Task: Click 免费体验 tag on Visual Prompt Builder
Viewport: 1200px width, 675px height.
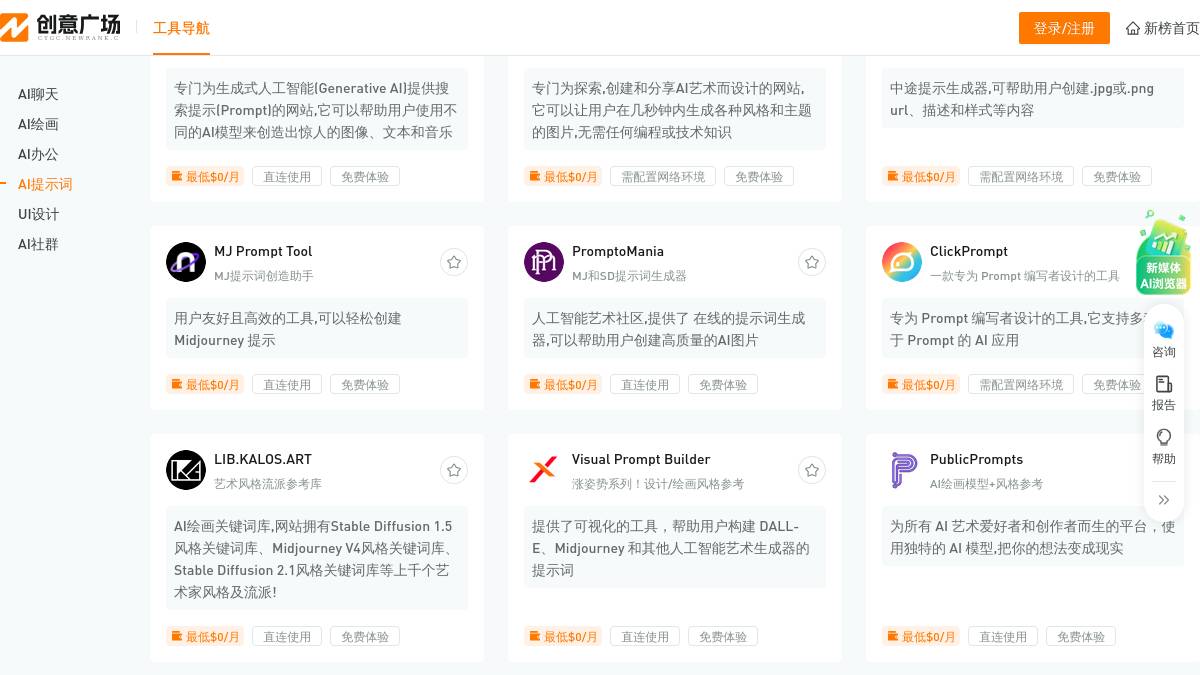Action: (723, 636)
